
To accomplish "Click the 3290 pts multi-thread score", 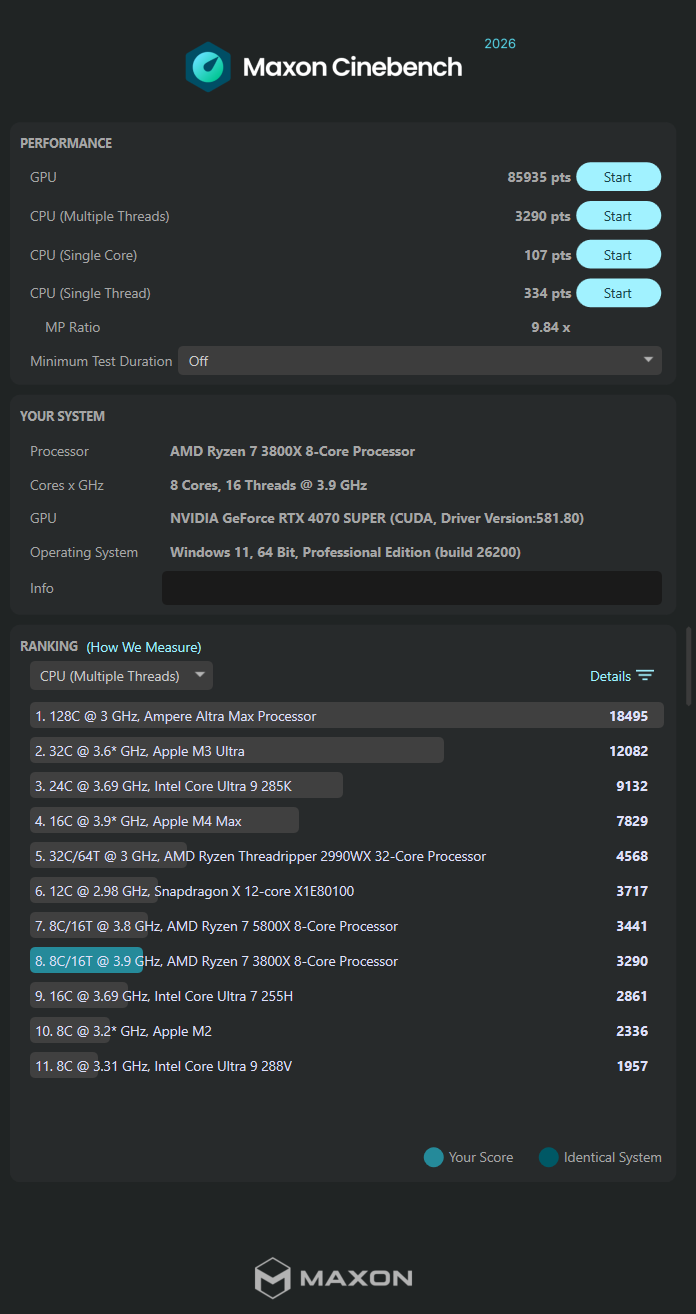I will click(543, 216).
